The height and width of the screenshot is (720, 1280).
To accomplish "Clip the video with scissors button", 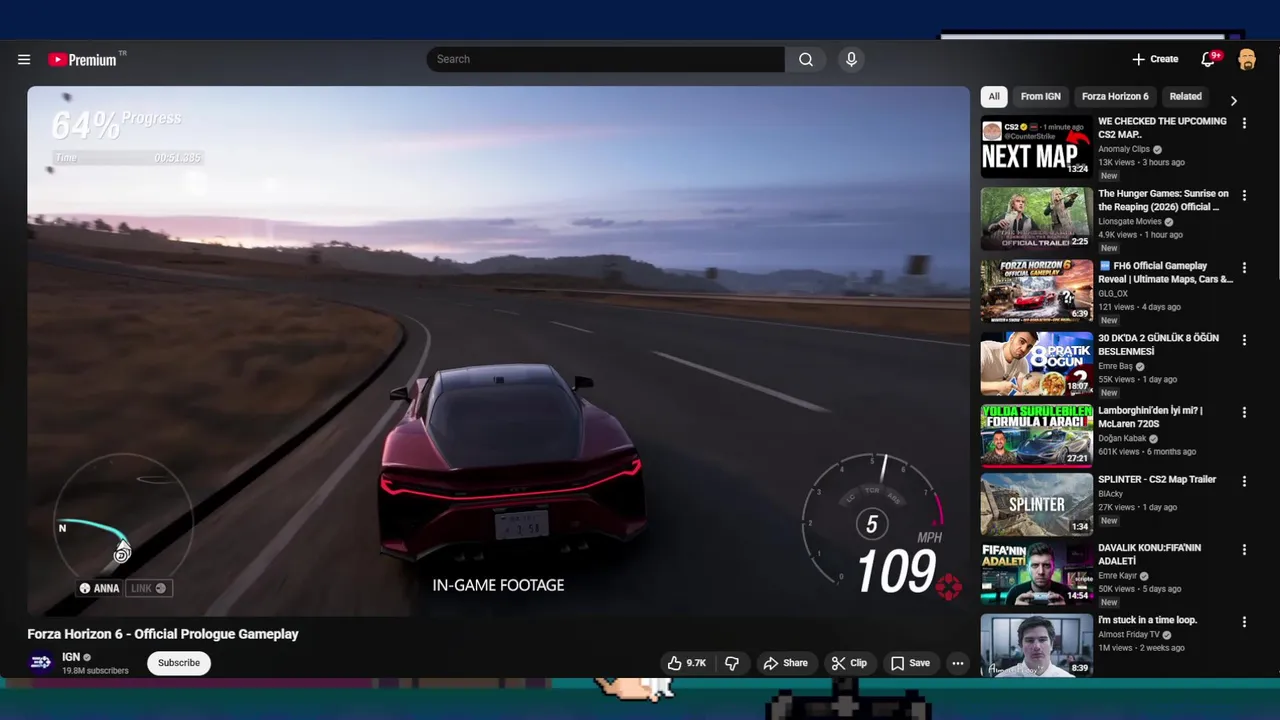I will 849,663.
